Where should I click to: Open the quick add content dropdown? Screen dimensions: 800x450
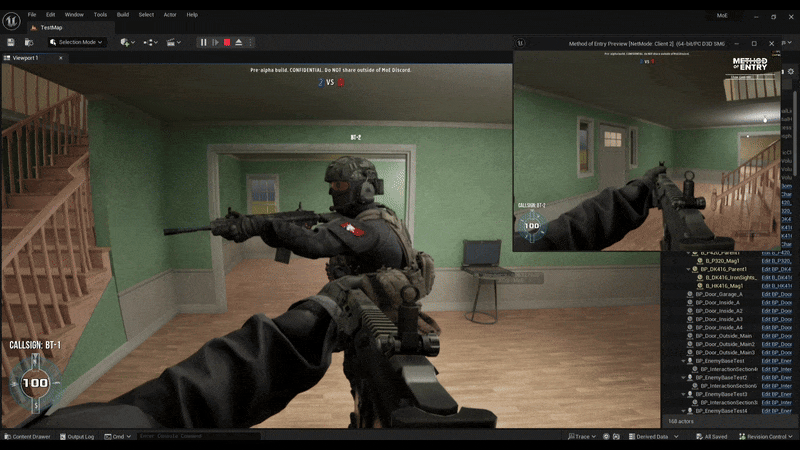tap(127, 42)
